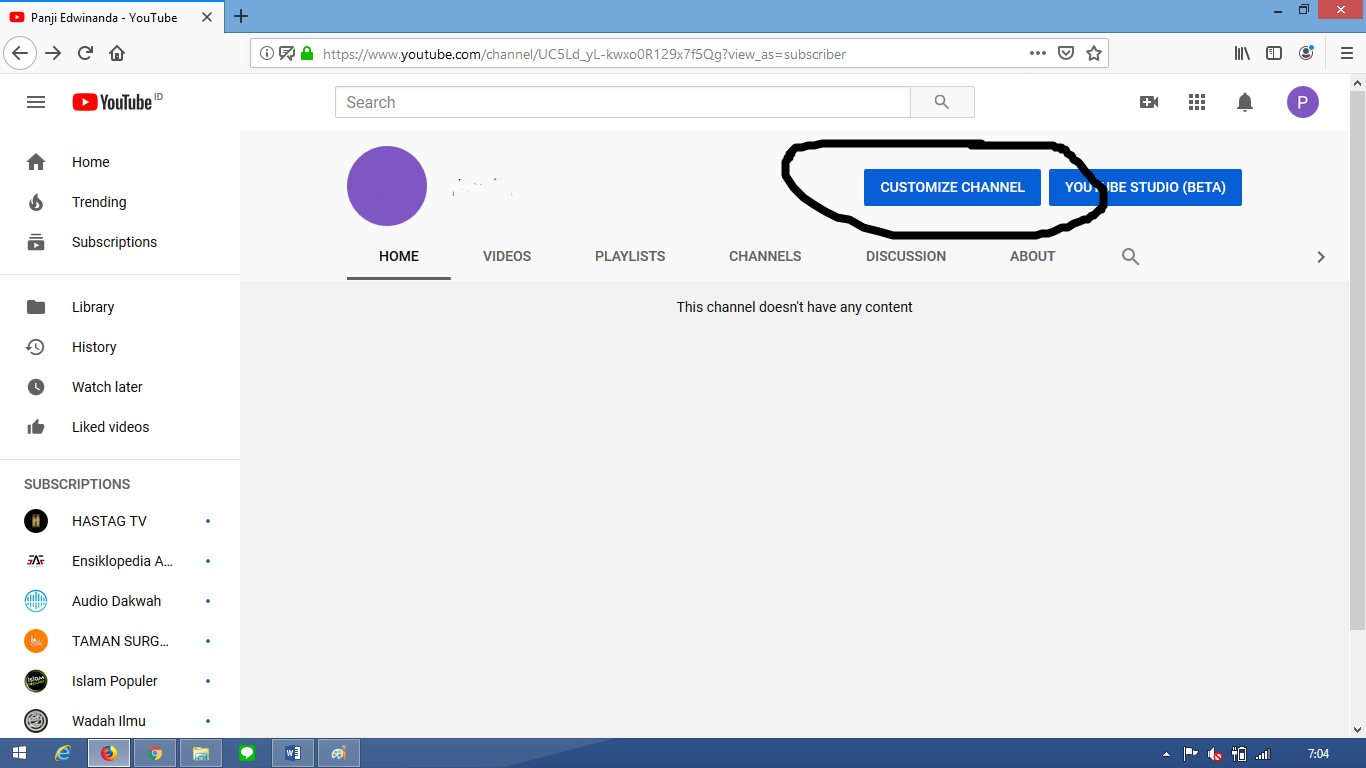Switch to Microsoft Word in taskbar
This screenshot has height=768, width=1366.
tap(293, 753)
